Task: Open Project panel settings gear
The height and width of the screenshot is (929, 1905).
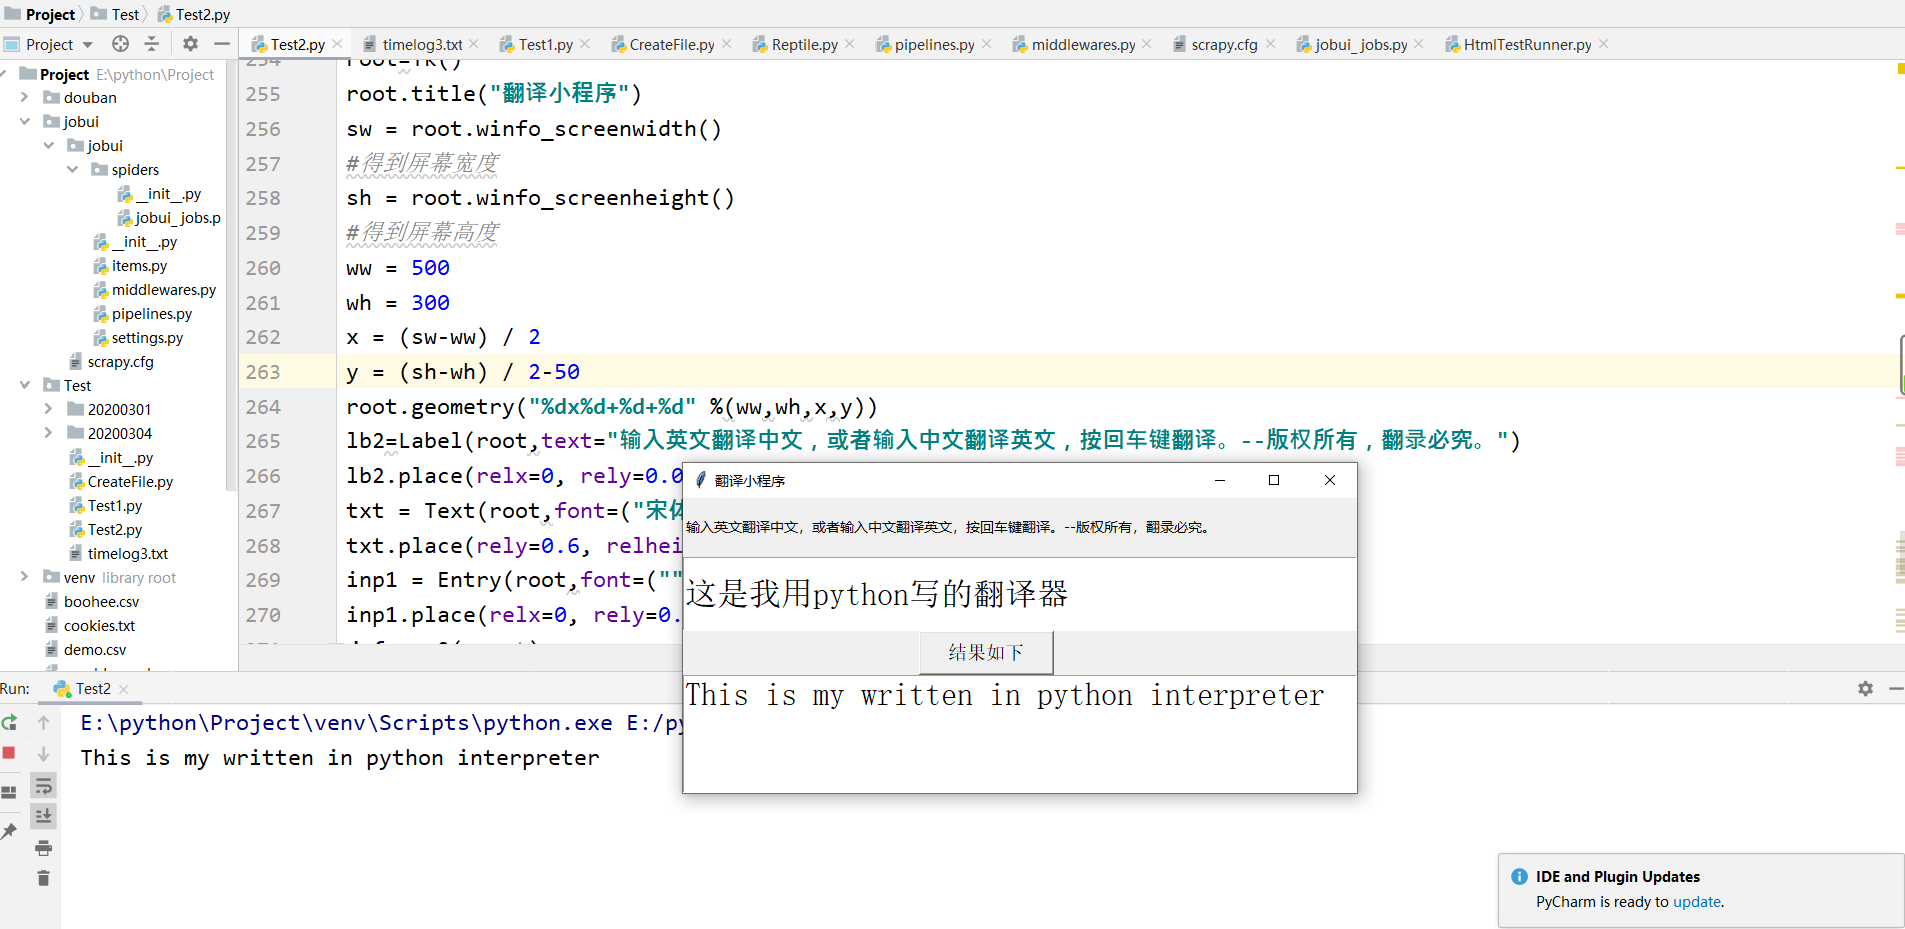Action: (190, 44)
